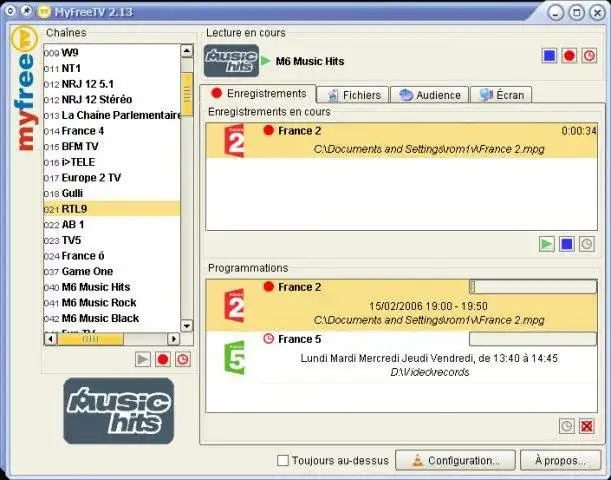This screenshot has height=480, width=611.
Task: Open the Fichiers tab
Action: coord(353,95)
